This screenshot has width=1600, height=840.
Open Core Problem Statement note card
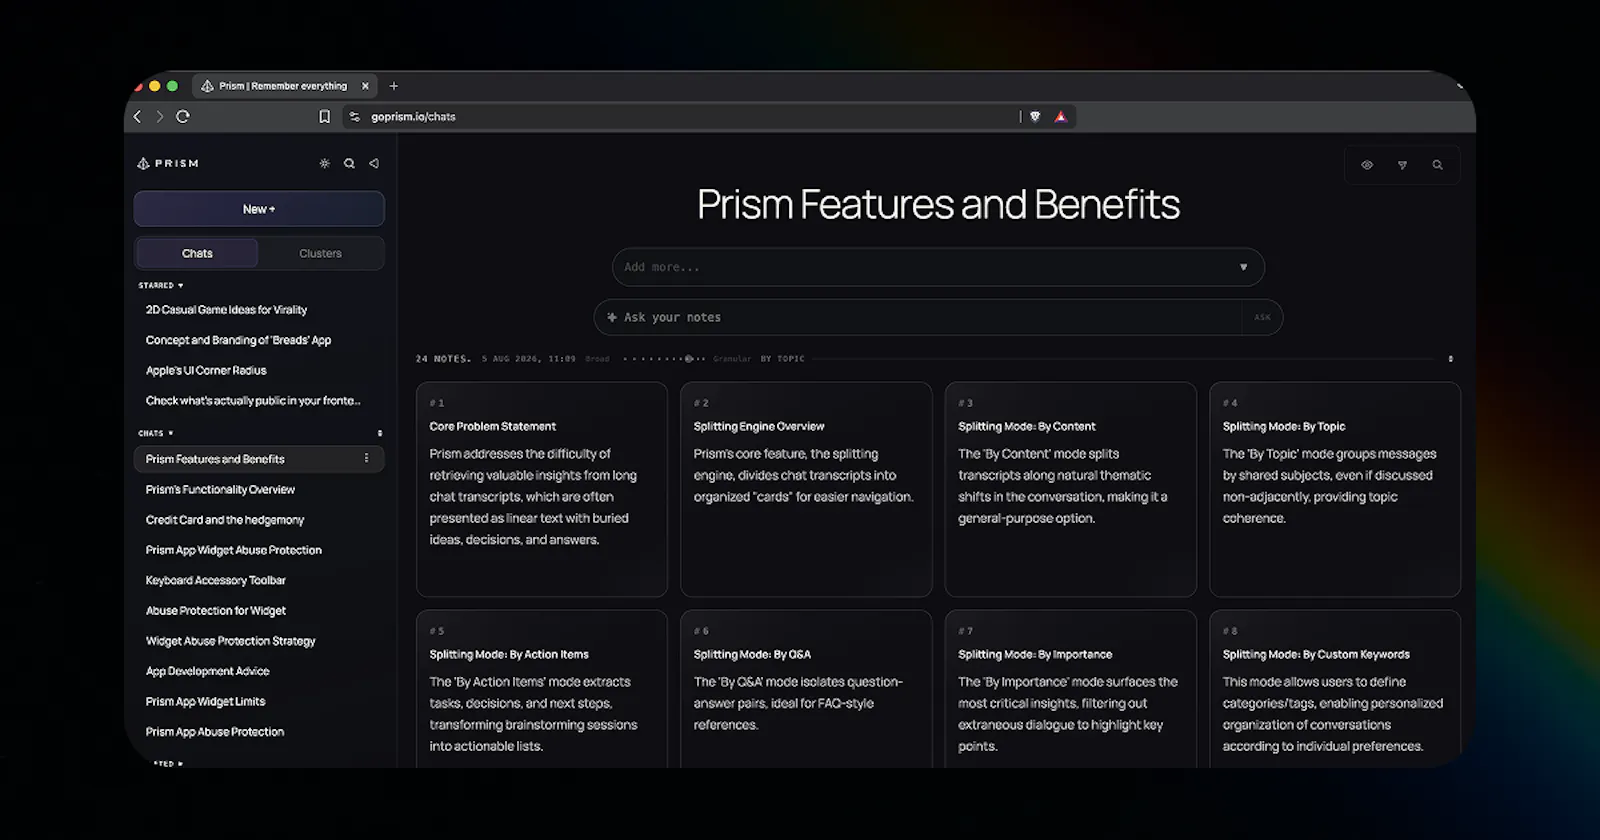(x=542, y=489)
